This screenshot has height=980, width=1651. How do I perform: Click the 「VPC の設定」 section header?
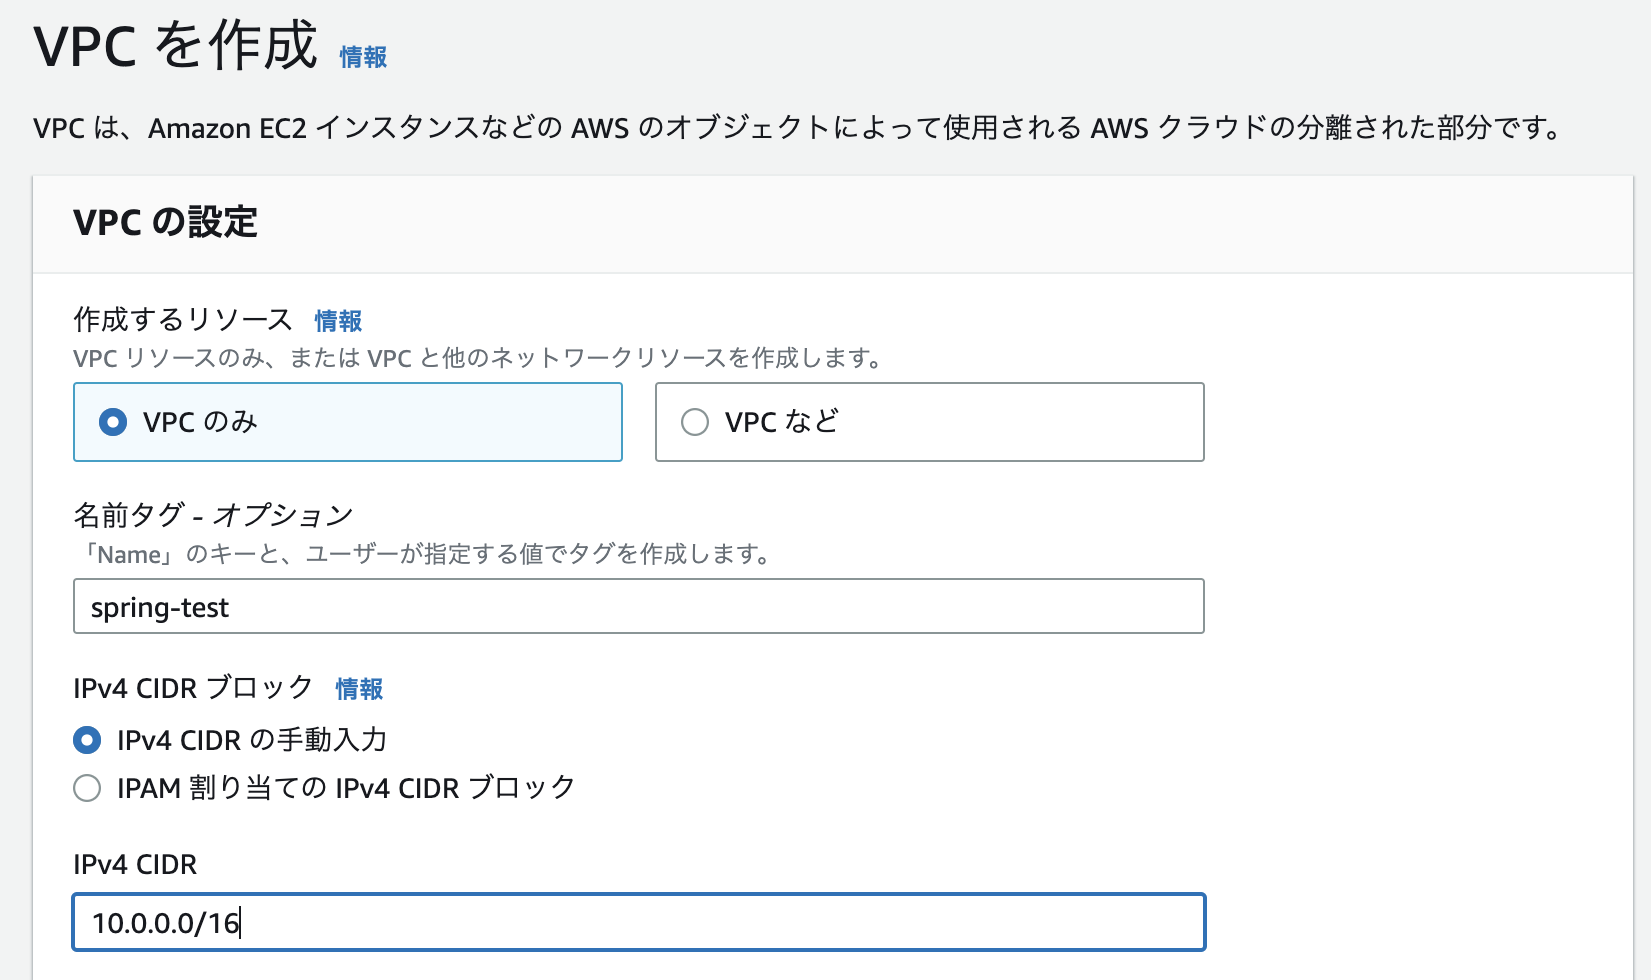[164, 222]
